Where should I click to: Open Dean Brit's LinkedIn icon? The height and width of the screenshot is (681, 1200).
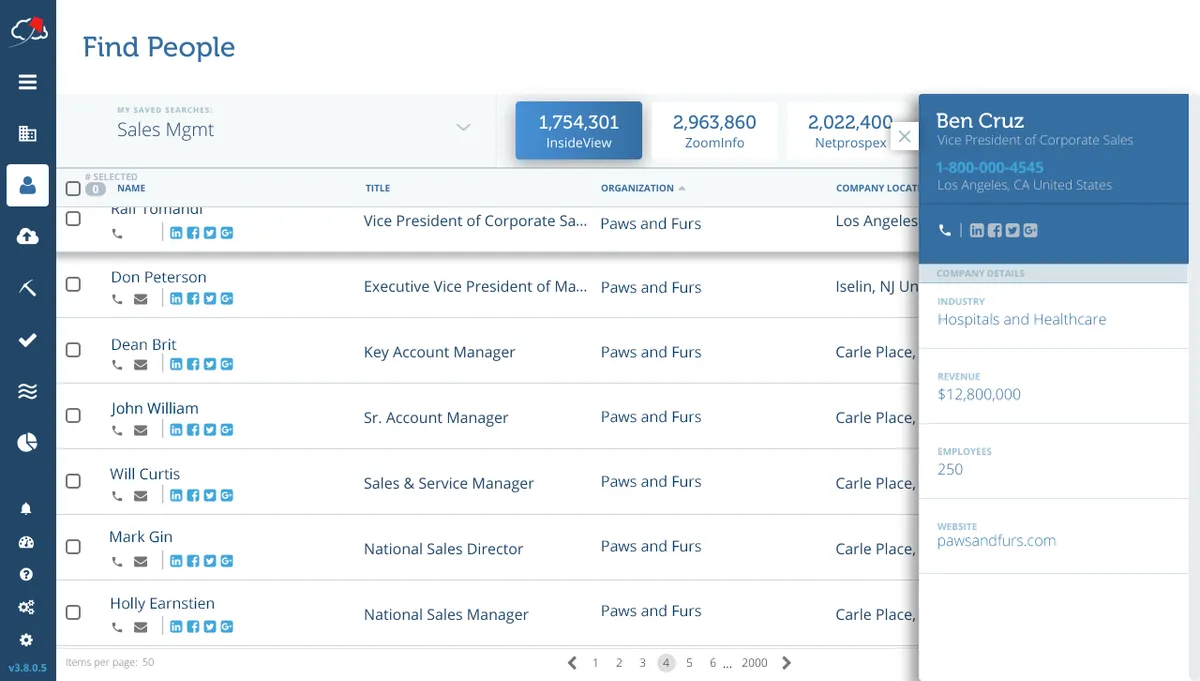[x=176, y=365]
